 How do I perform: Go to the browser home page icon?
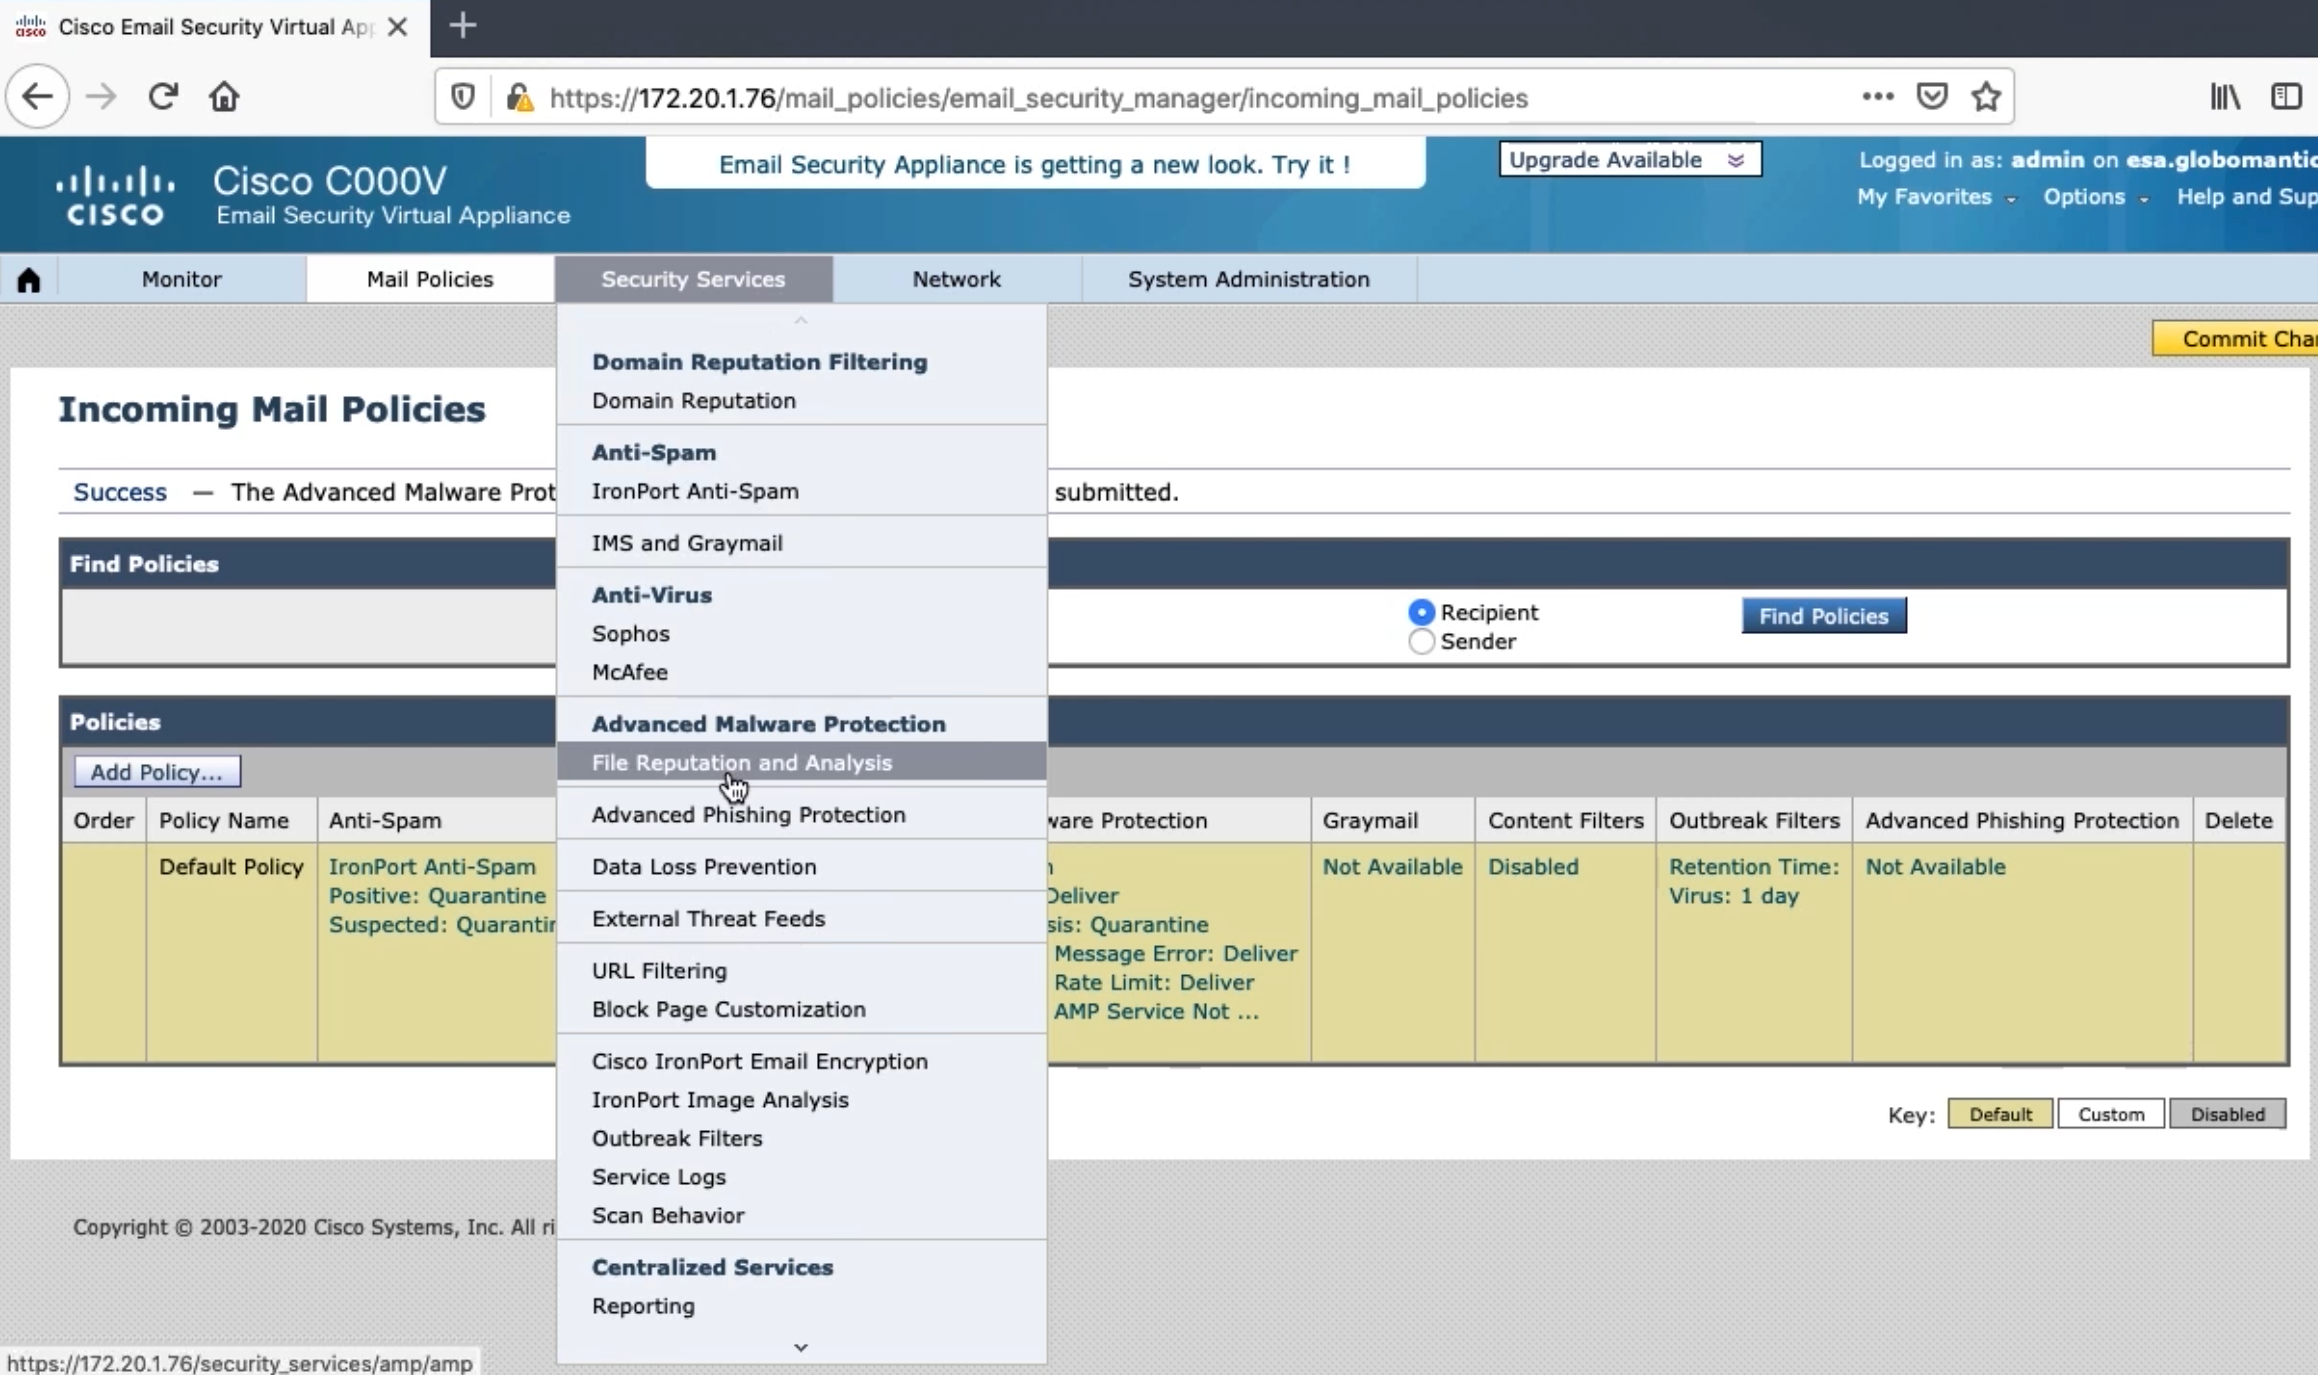pyautogui.click(x=224, y=97)
